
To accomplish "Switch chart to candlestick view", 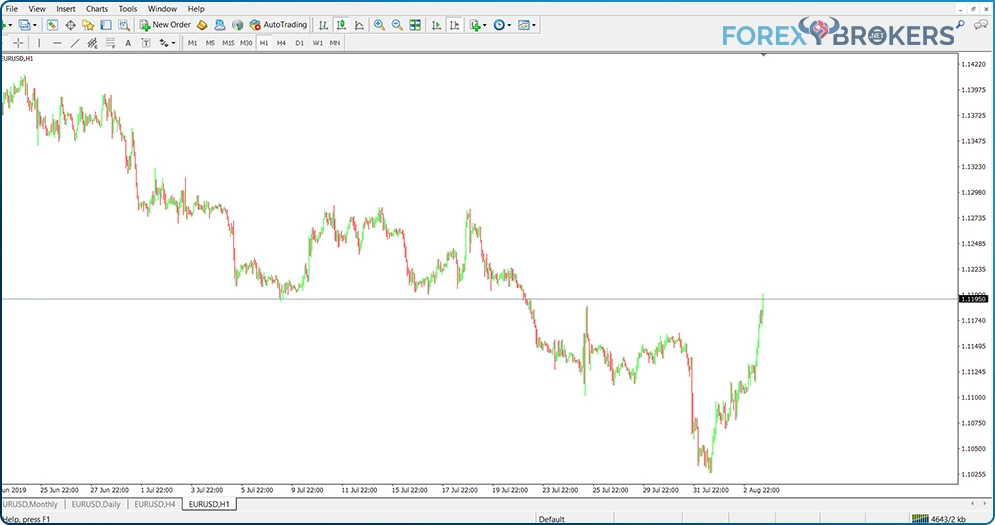I will [x=341, y=25].
